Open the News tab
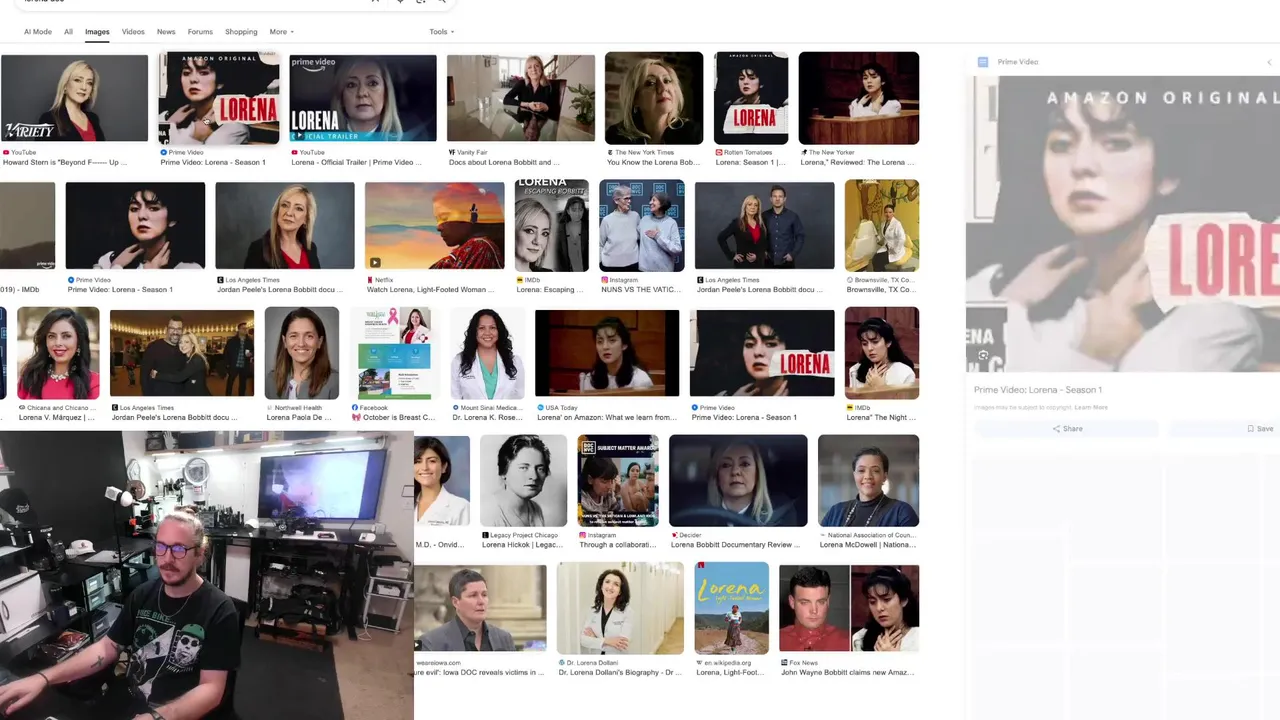The image size is (1280, 720). (x=166, y=32)
